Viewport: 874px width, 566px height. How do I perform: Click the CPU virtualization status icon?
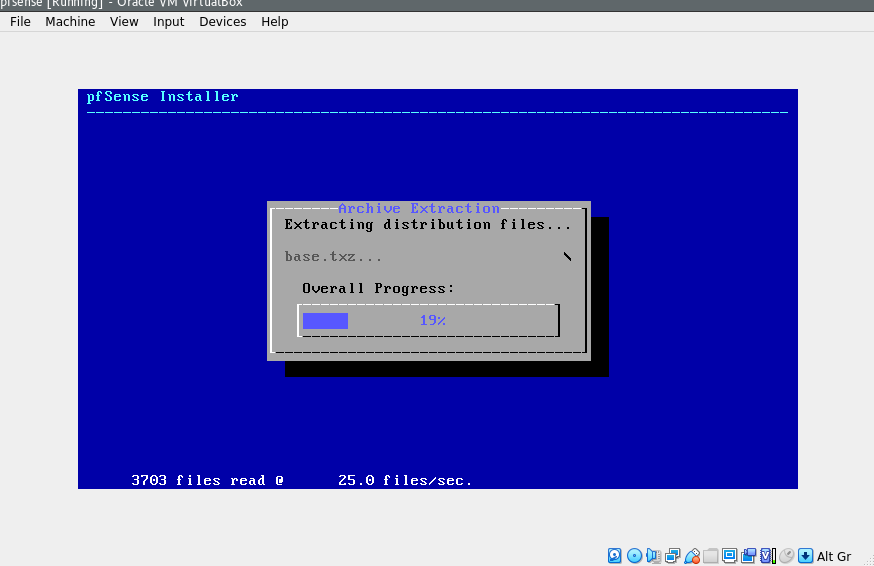pos(767,556)
